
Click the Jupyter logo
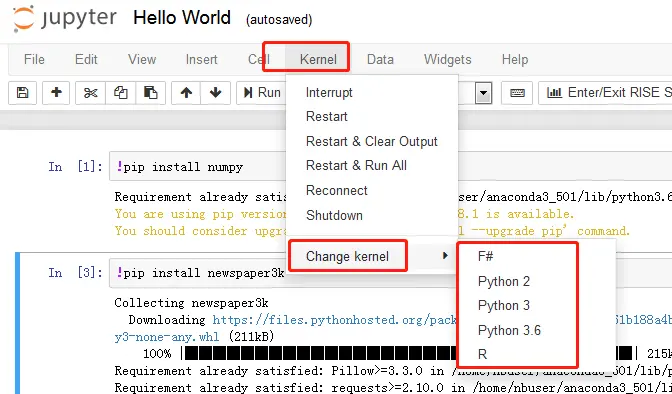pyautogui.click(x=64, y=18)
